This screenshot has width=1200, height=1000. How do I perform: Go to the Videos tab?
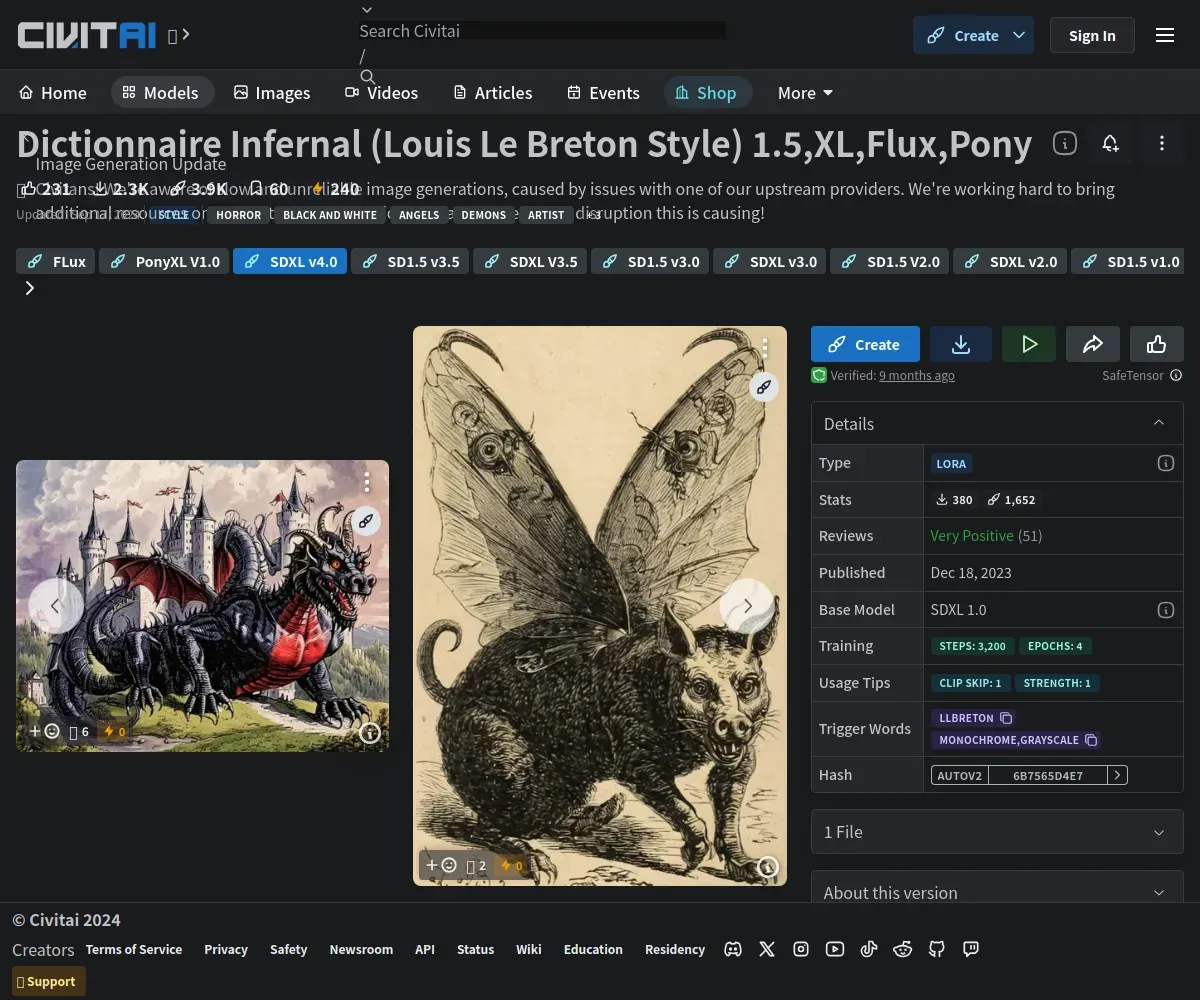[382, 92]
